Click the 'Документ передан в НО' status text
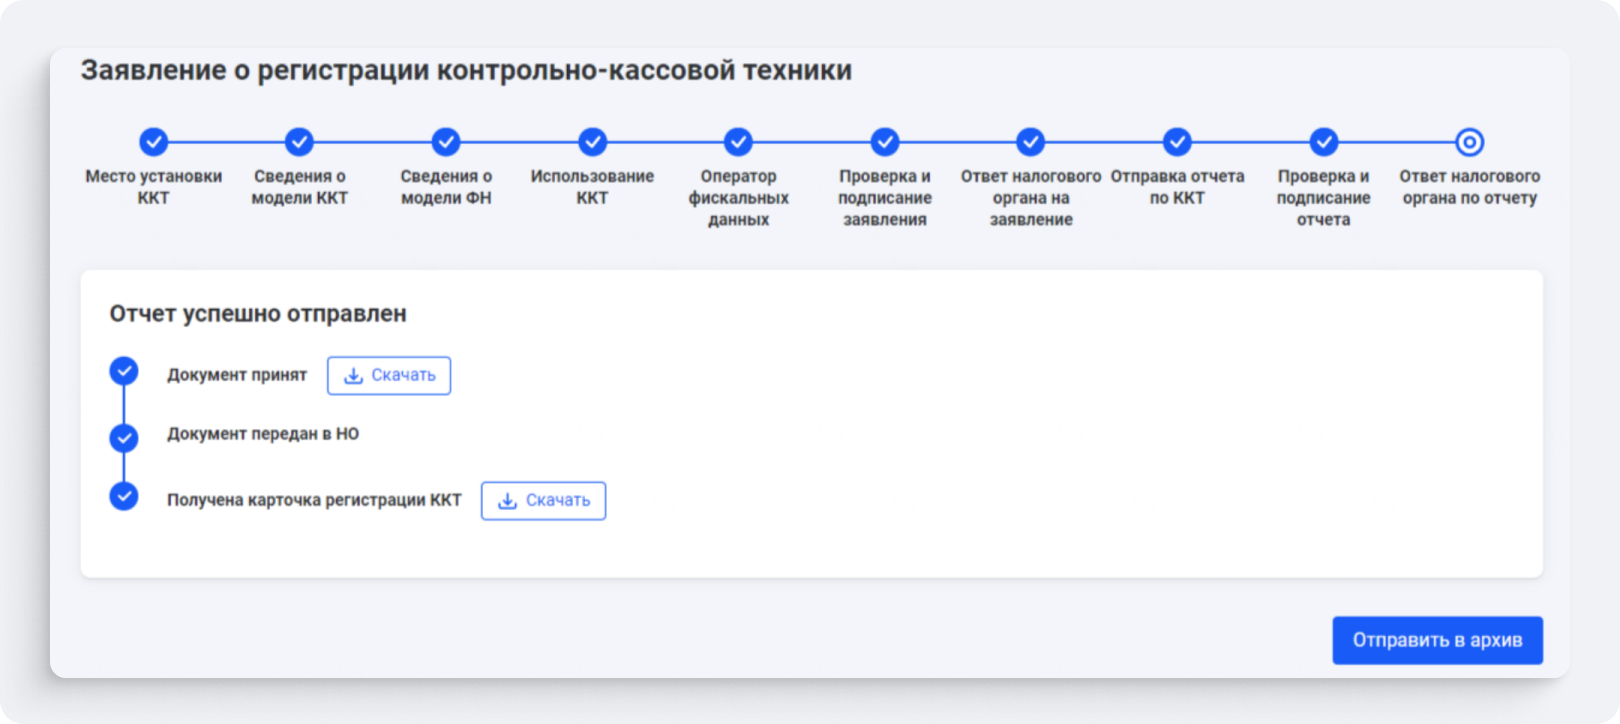The image size is (1620, 724). 263,434
